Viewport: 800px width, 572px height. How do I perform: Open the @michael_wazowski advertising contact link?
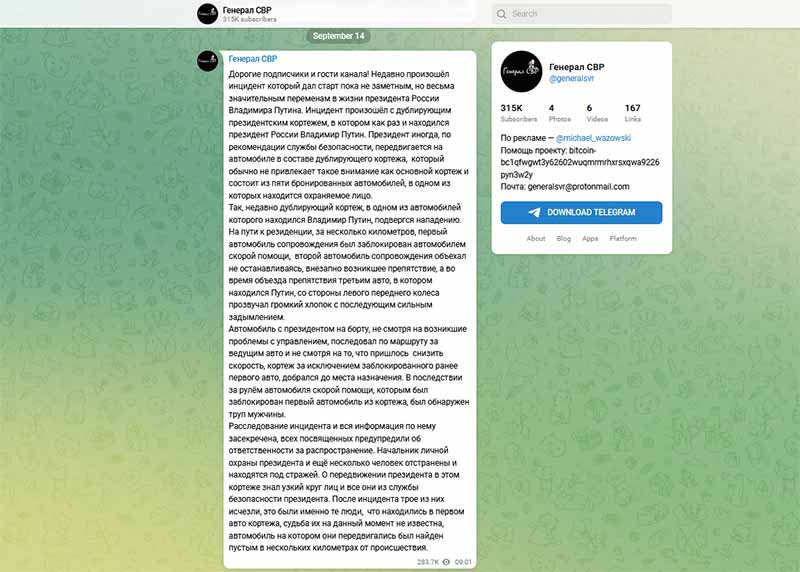593,138
